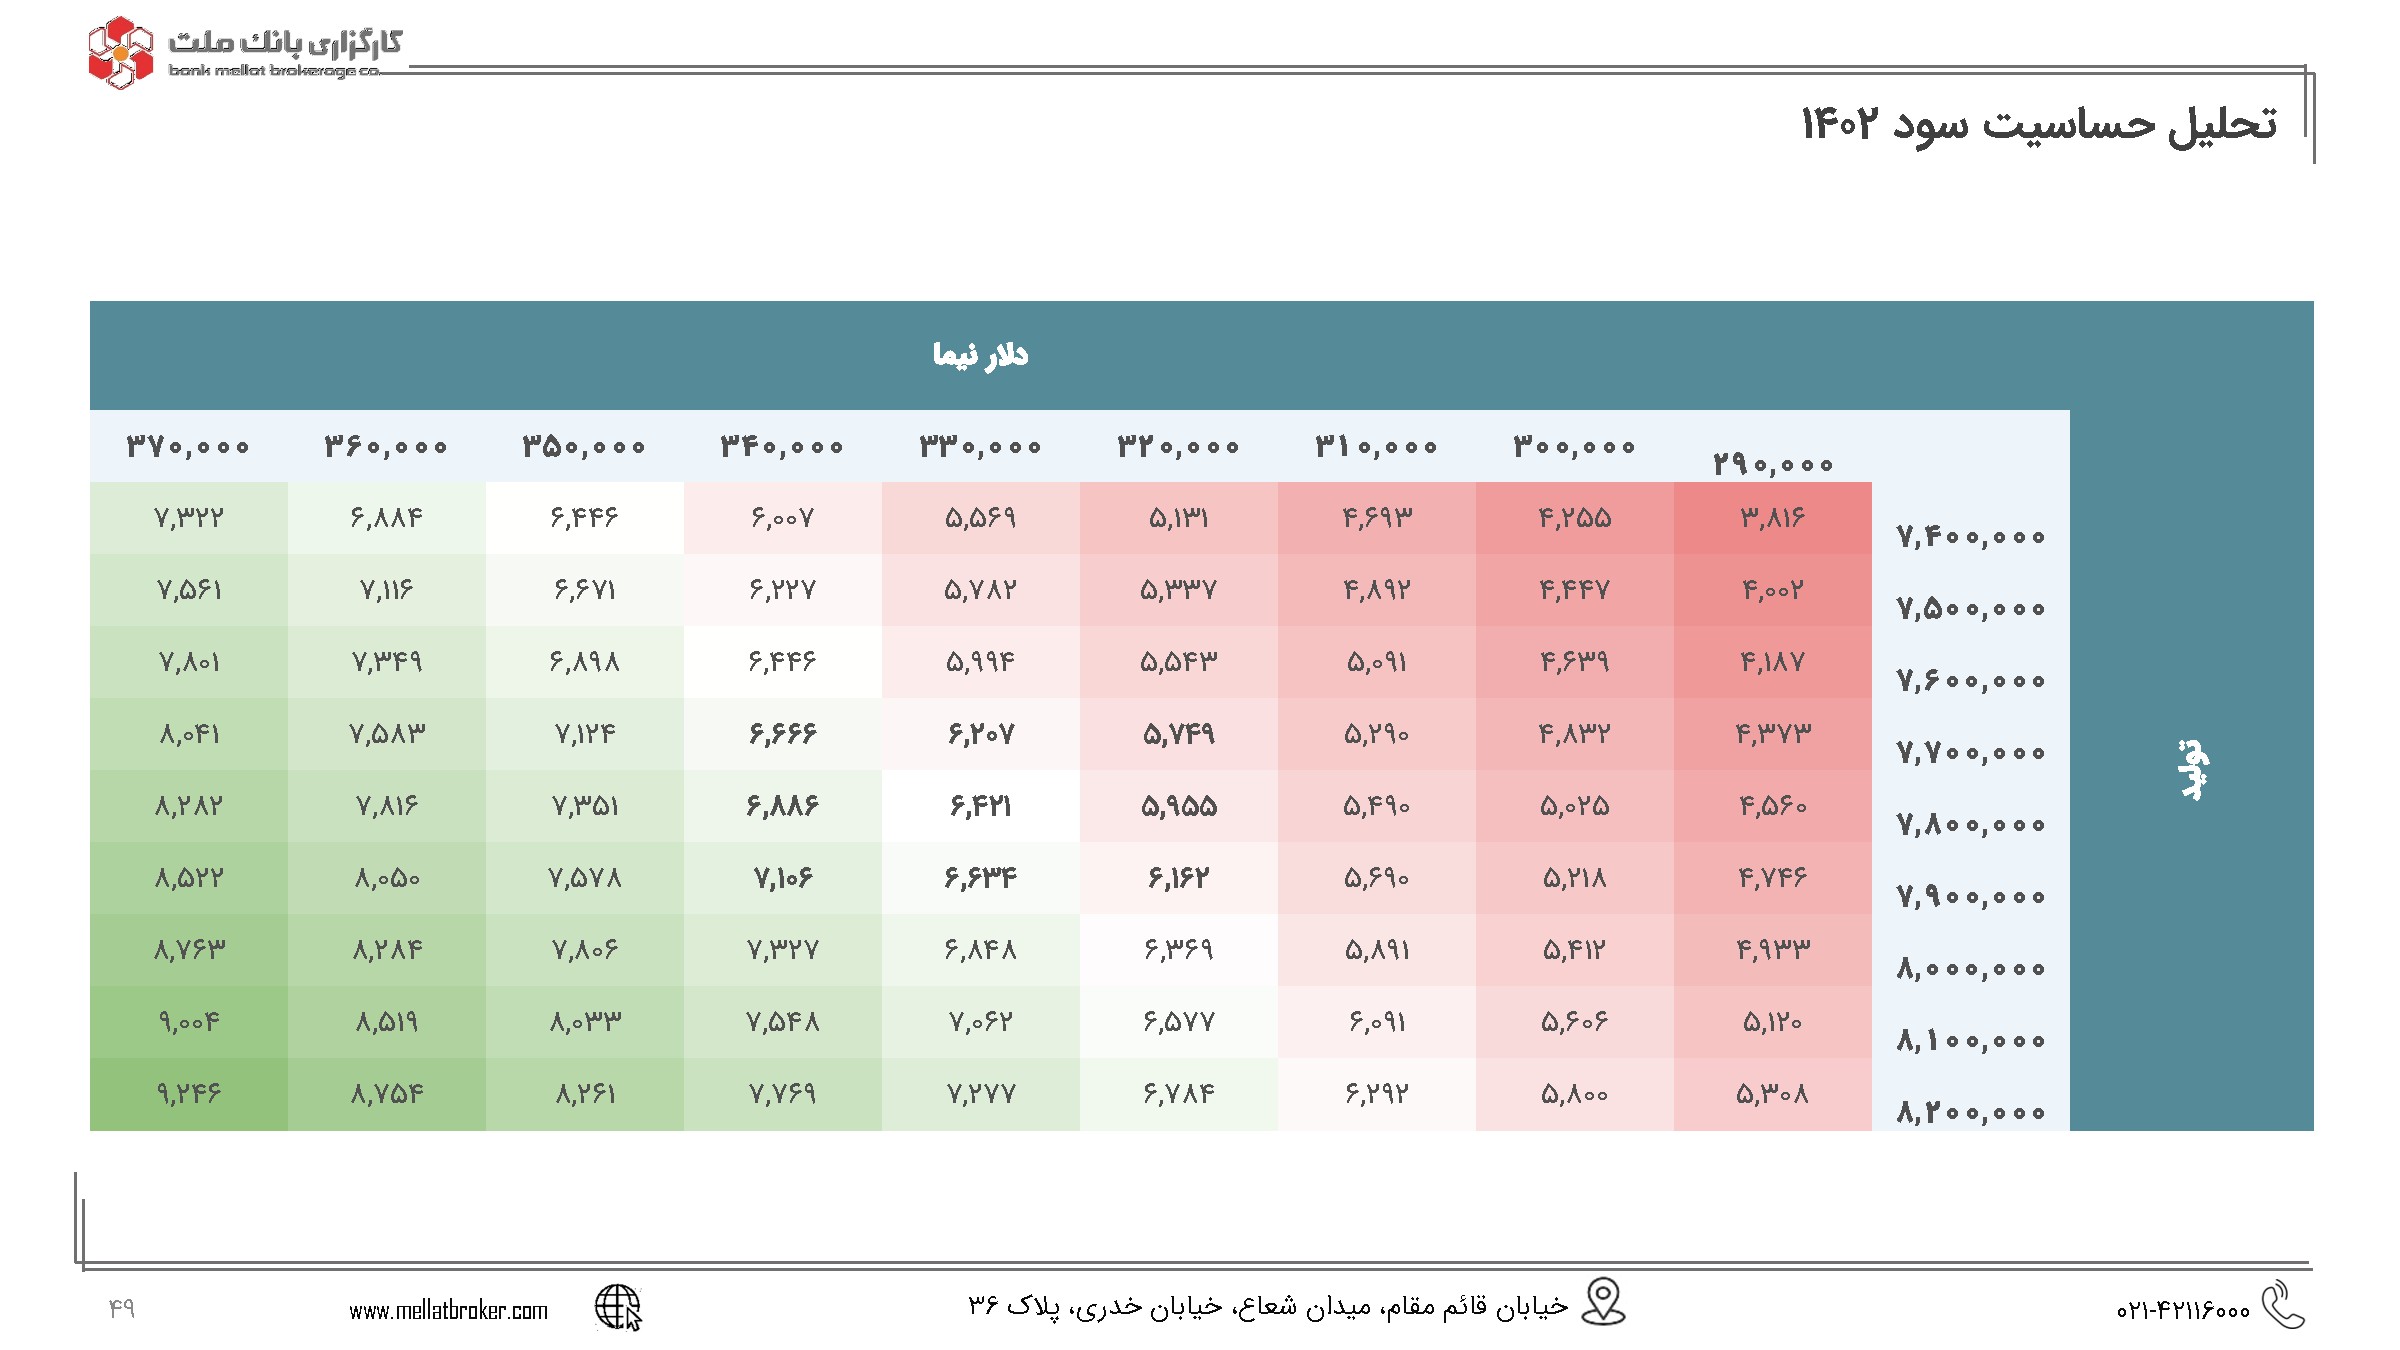The image size is (2400, 1350).
Task: Click the slide title تحلیل حساسیت سود ۱۴۰۲
Action: [2039, 124]
